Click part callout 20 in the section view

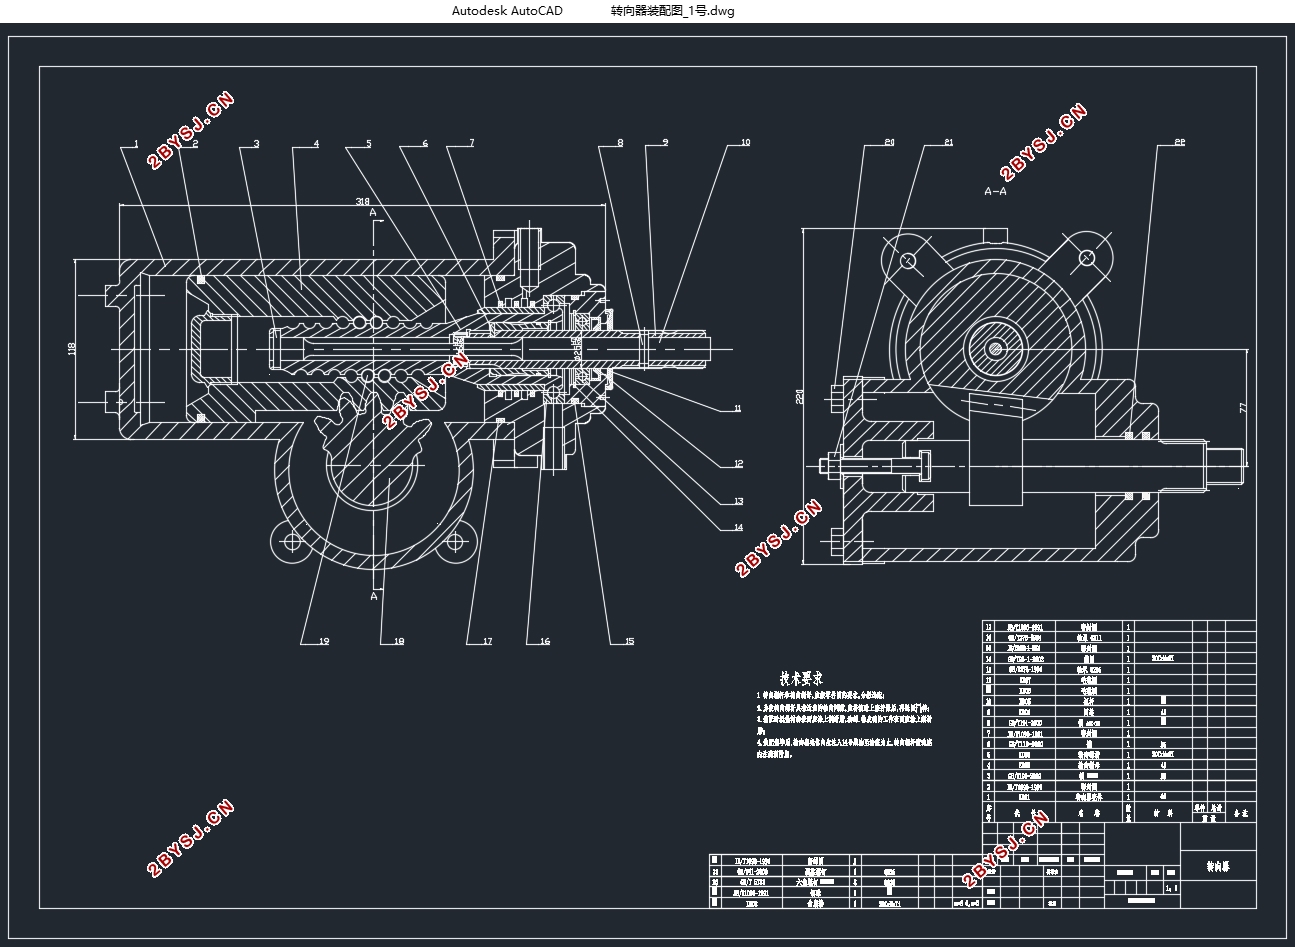click(x=888, y=143)
